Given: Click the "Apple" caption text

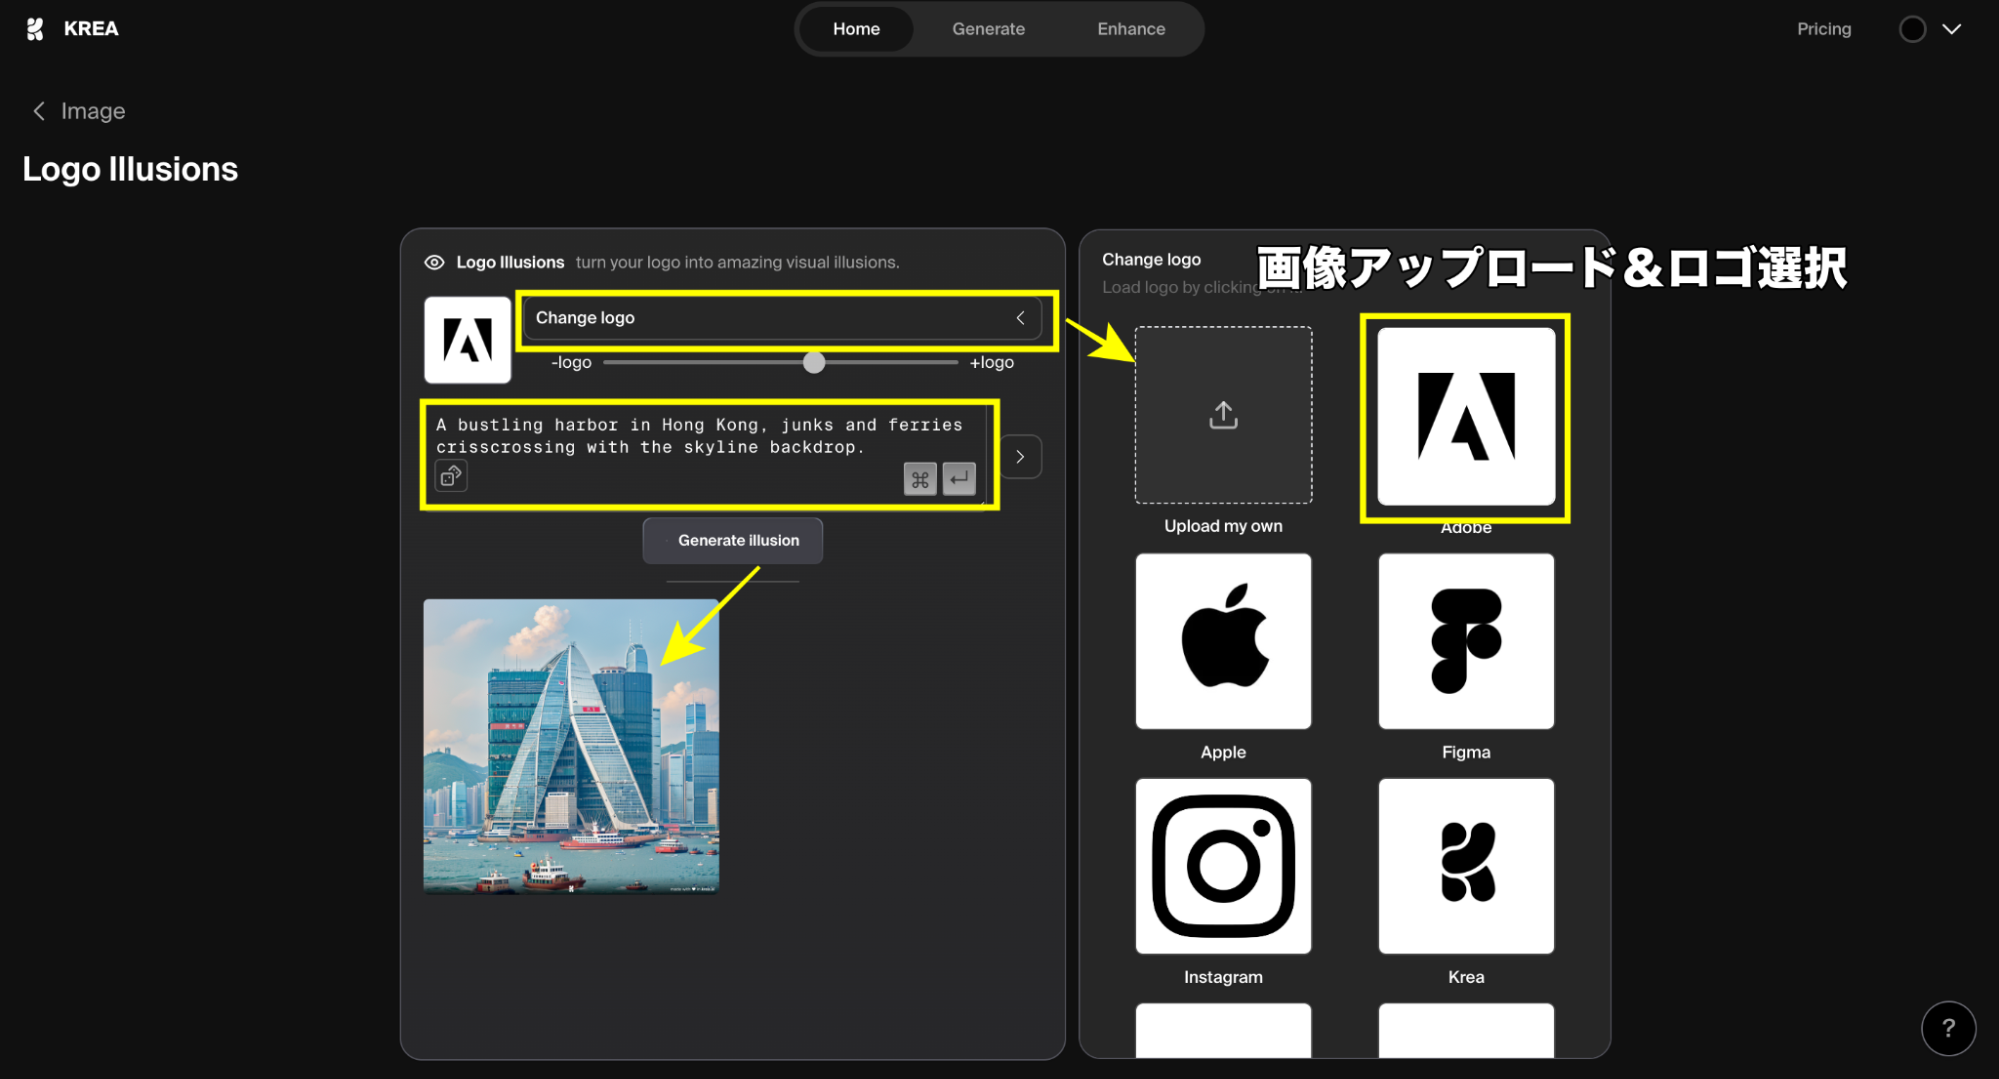Looking at the screenshot, I should pyautogui.click(x=1223, y=752).
